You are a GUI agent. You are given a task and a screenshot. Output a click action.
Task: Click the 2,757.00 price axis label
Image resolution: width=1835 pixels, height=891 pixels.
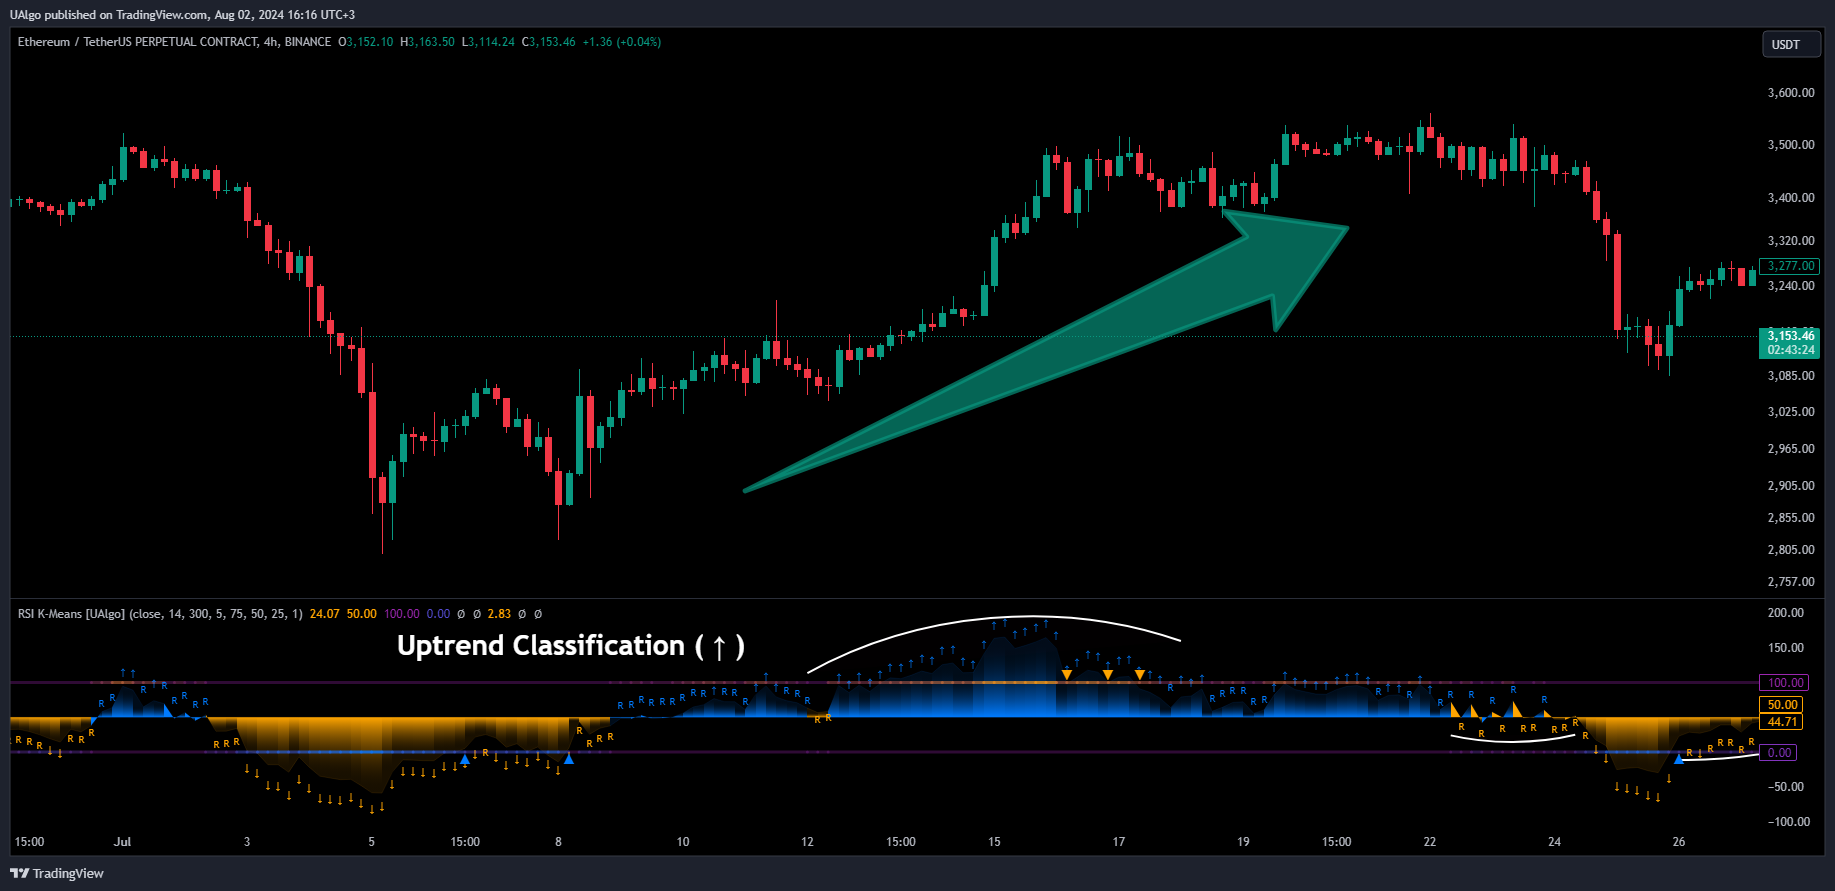(x=1791, y=582)
